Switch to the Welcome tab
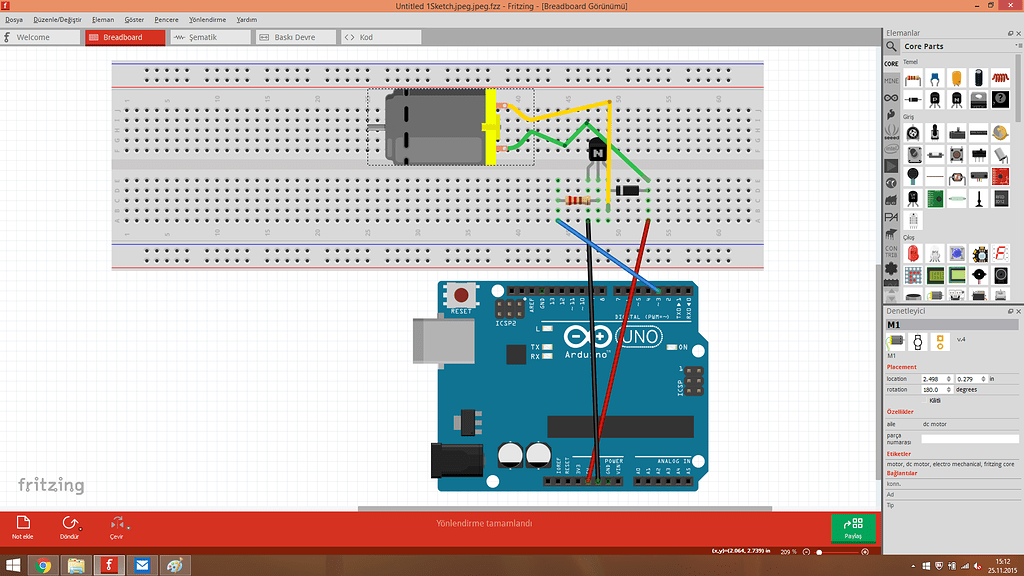The height and width of the screenshot is (576, 1024). [40, 37]
